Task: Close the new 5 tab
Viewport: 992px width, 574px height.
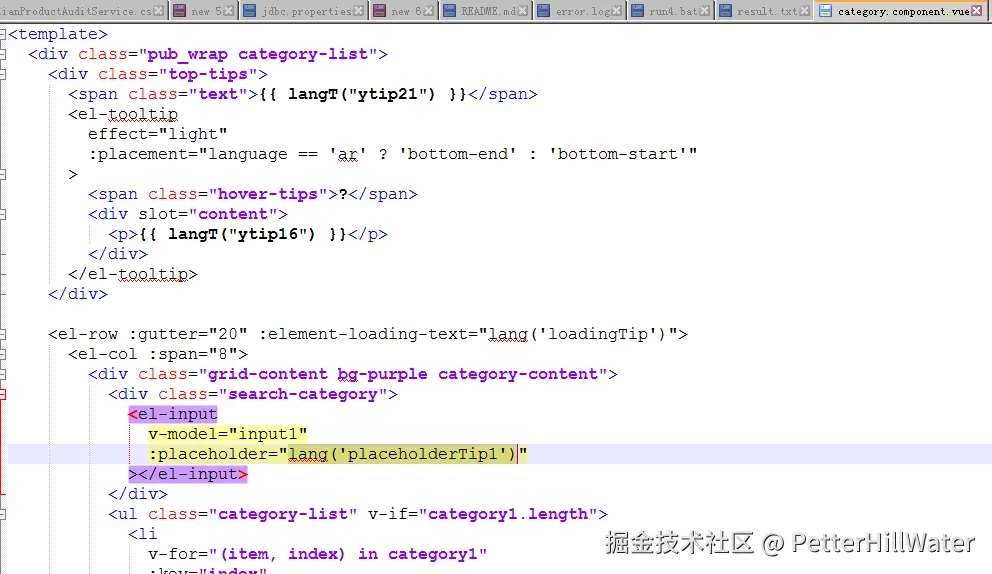Action: click(228, 11)
